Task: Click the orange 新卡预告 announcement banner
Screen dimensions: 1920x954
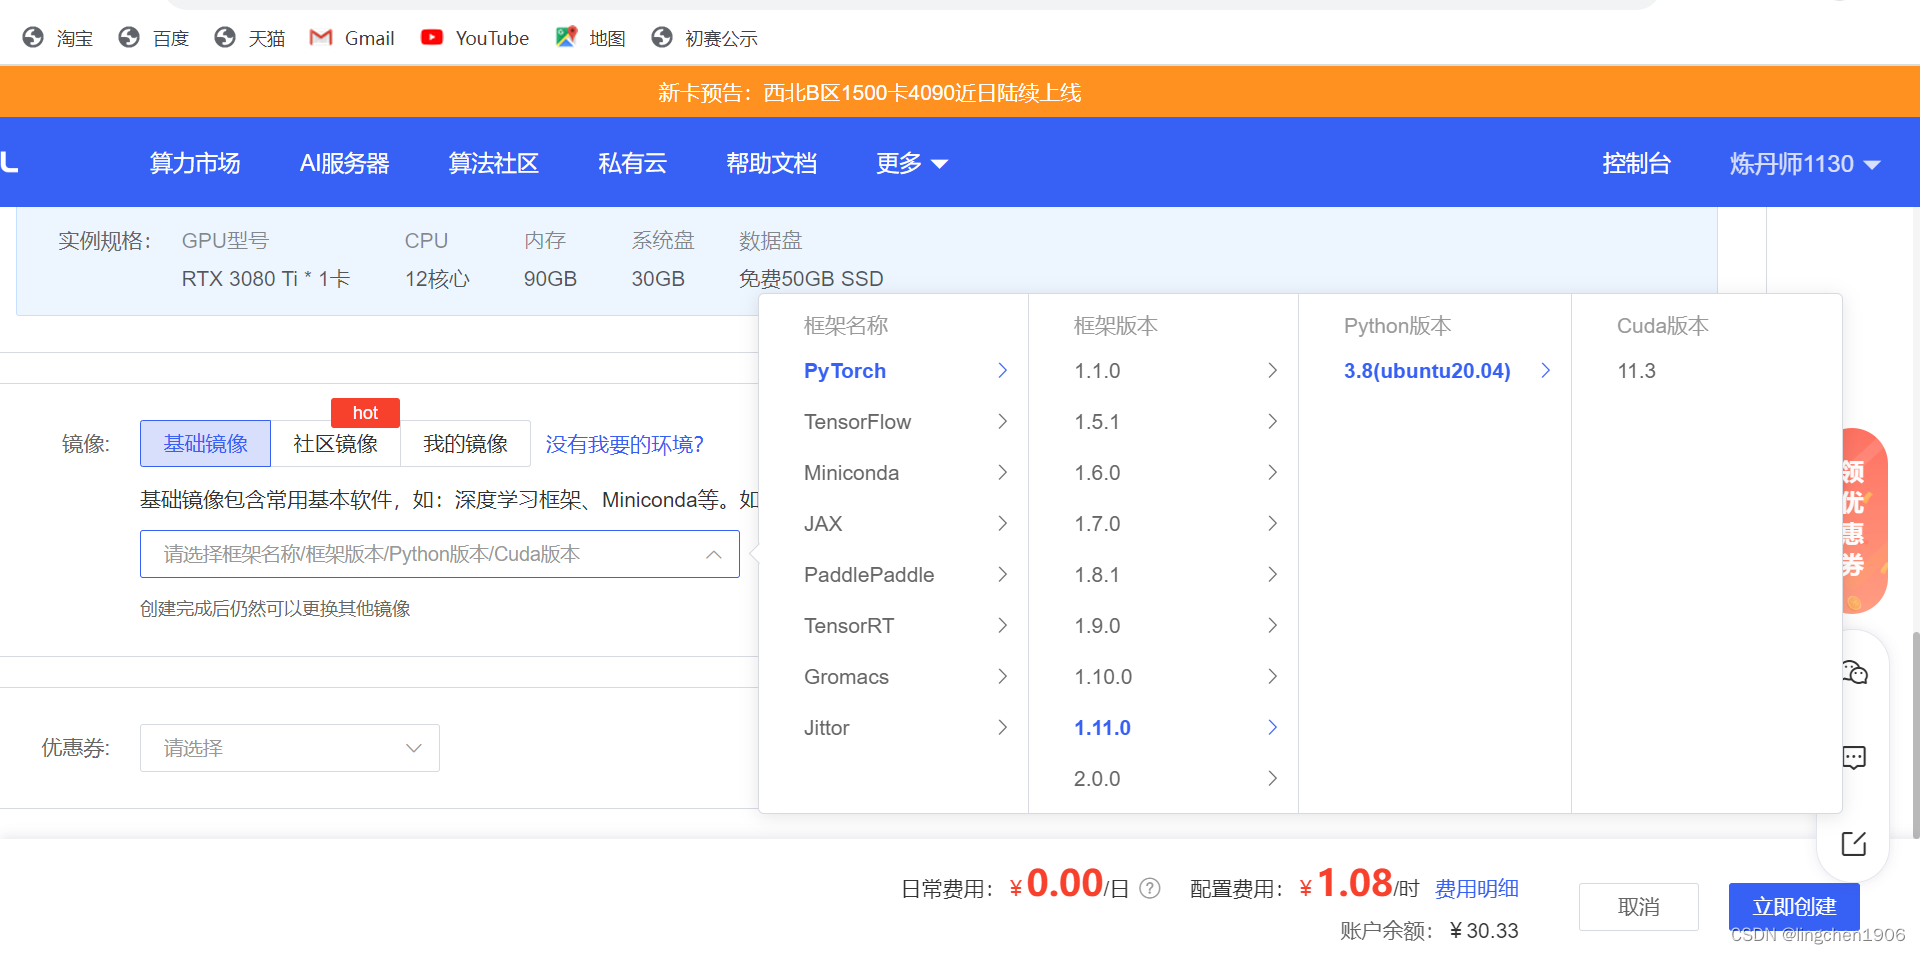Action: [960, 92]
